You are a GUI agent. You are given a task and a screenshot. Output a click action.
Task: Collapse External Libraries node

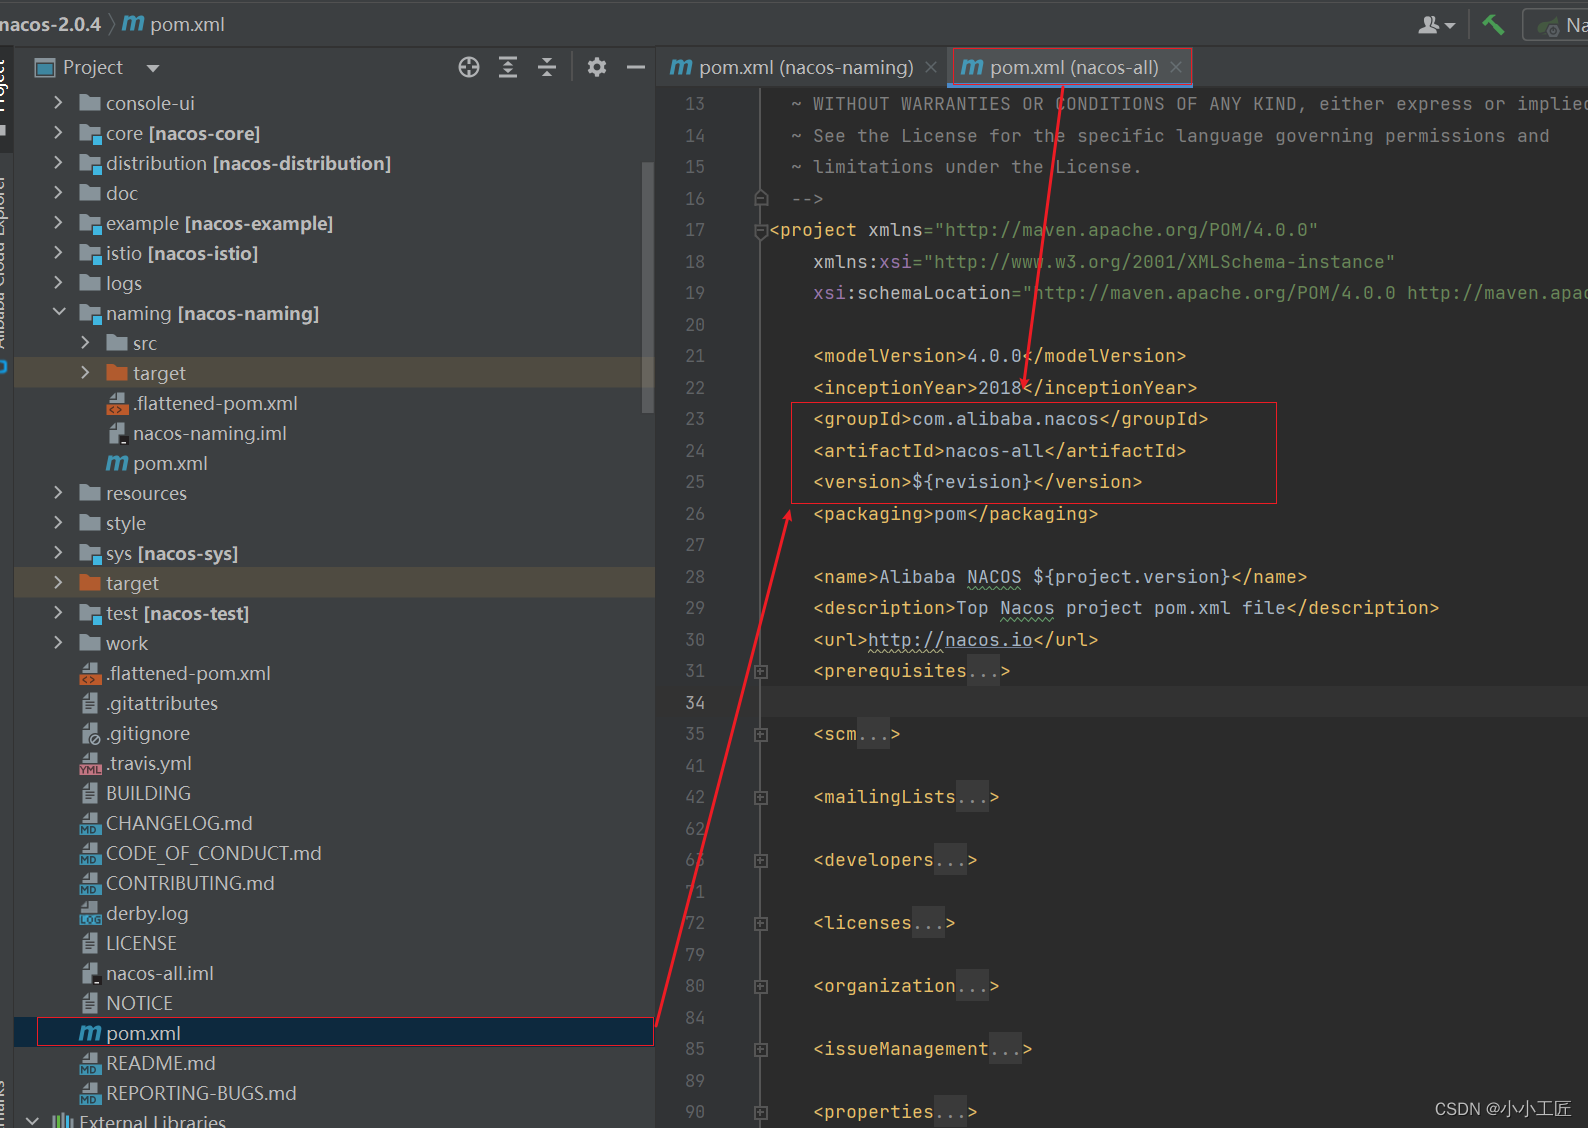pyautogui.click(x=32, y=1121)
